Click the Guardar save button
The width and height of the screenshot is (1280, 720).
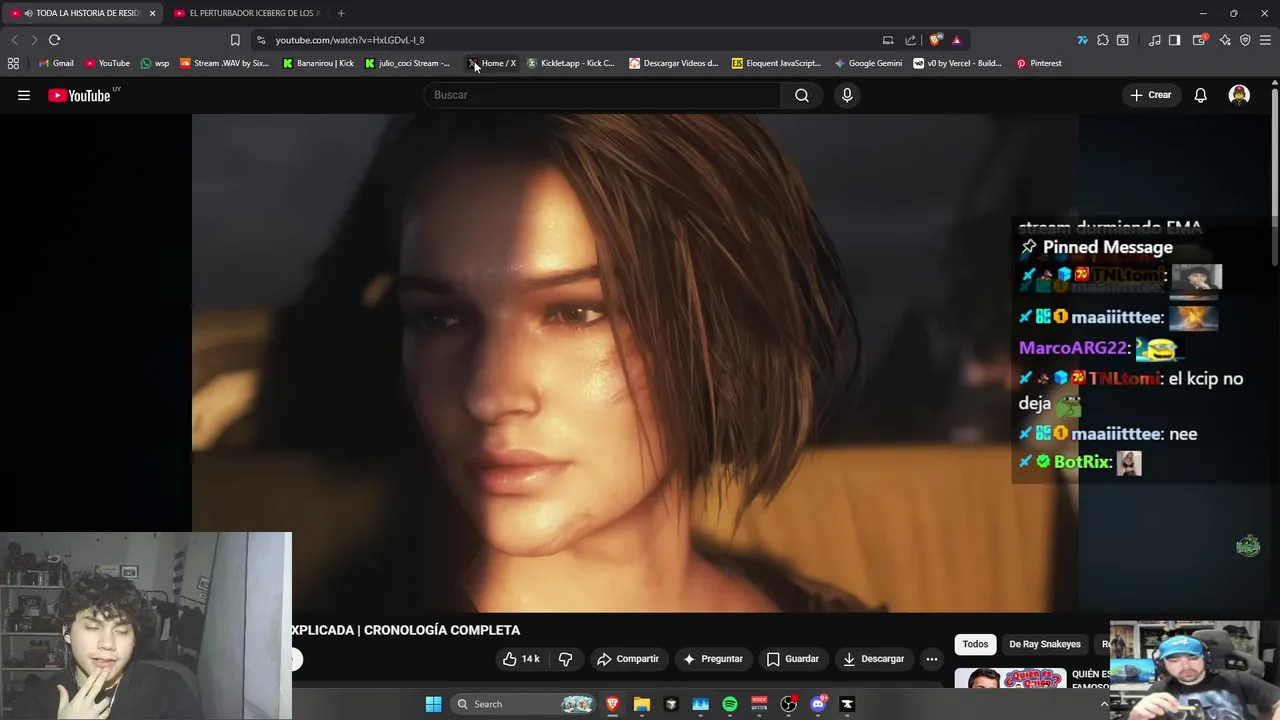tap(793, 659)
